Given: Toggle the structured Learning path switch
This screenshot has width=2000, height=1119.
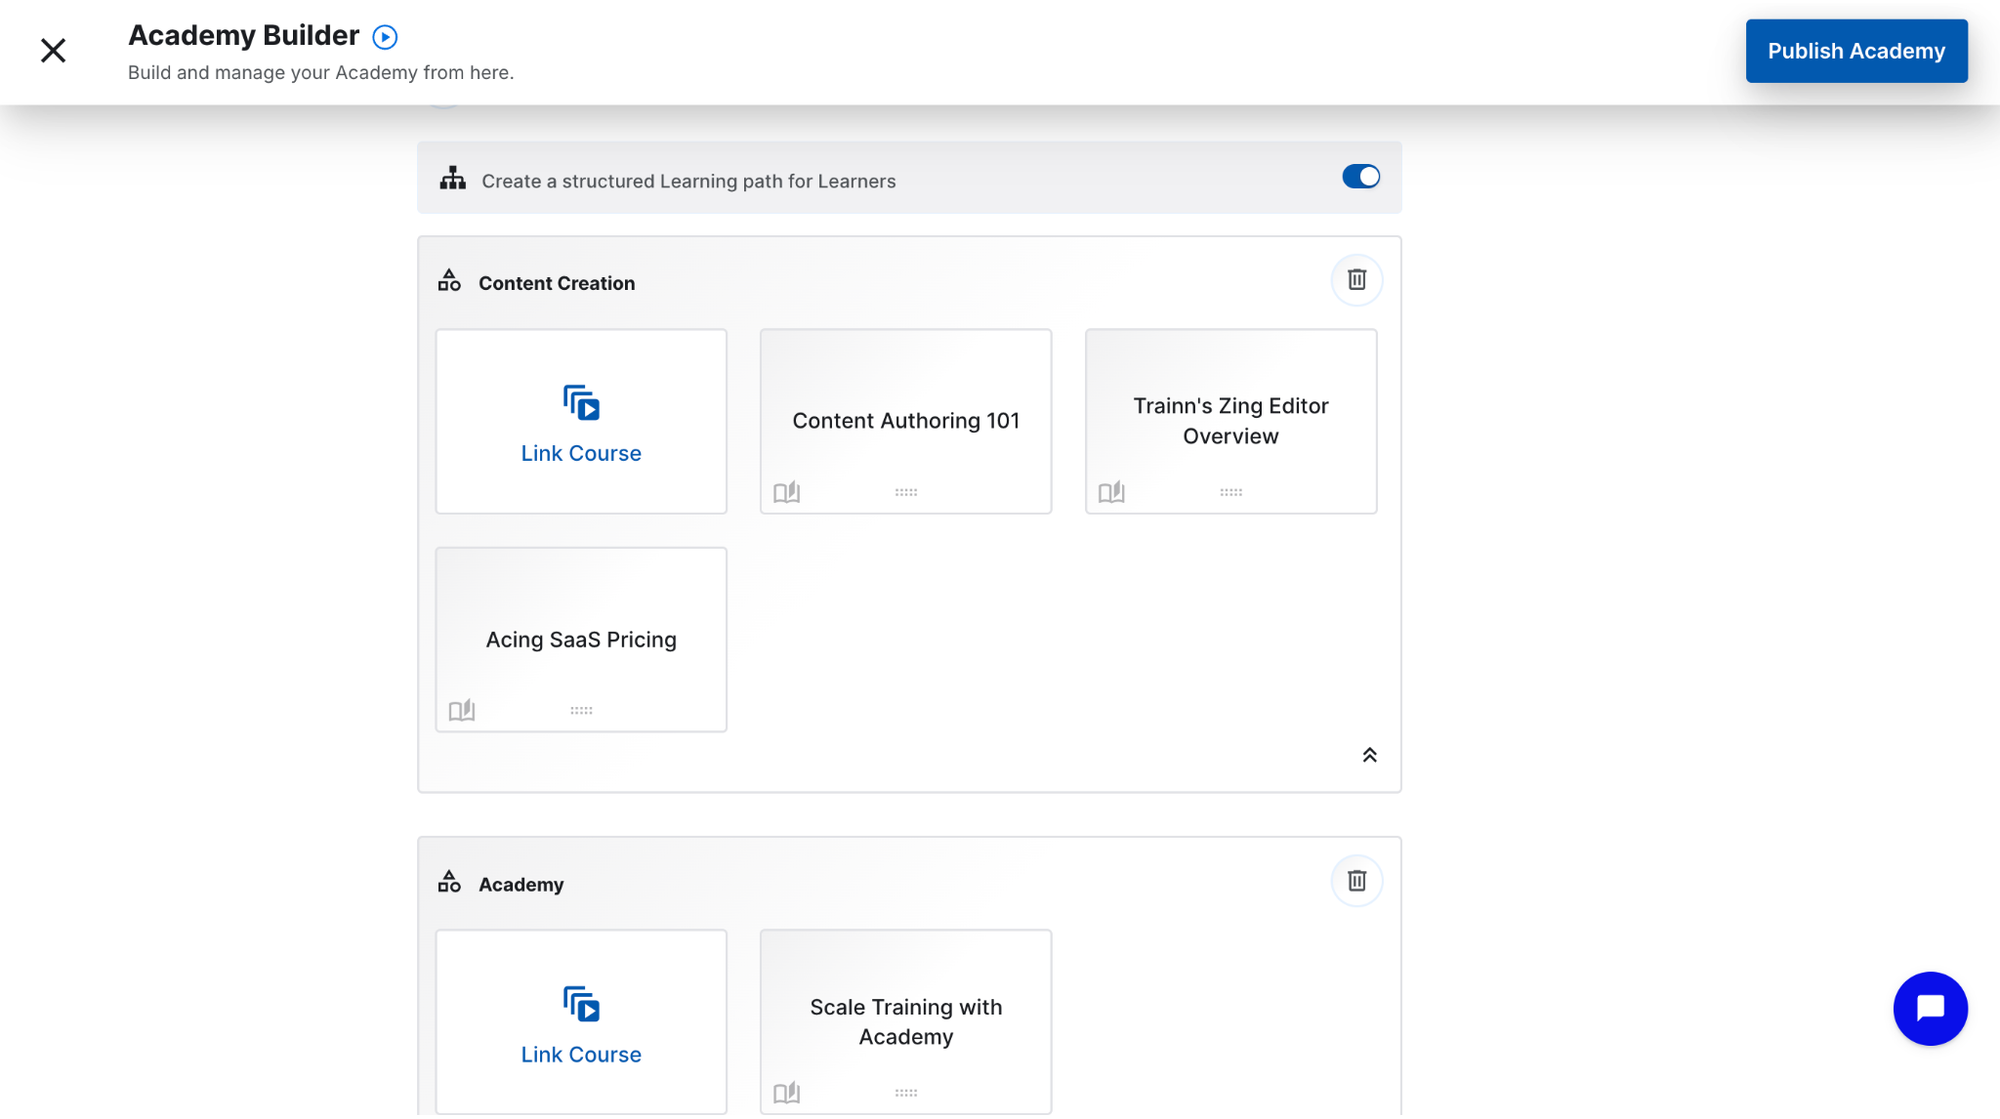Looking at the screenshot, I should coord(1360,177).
